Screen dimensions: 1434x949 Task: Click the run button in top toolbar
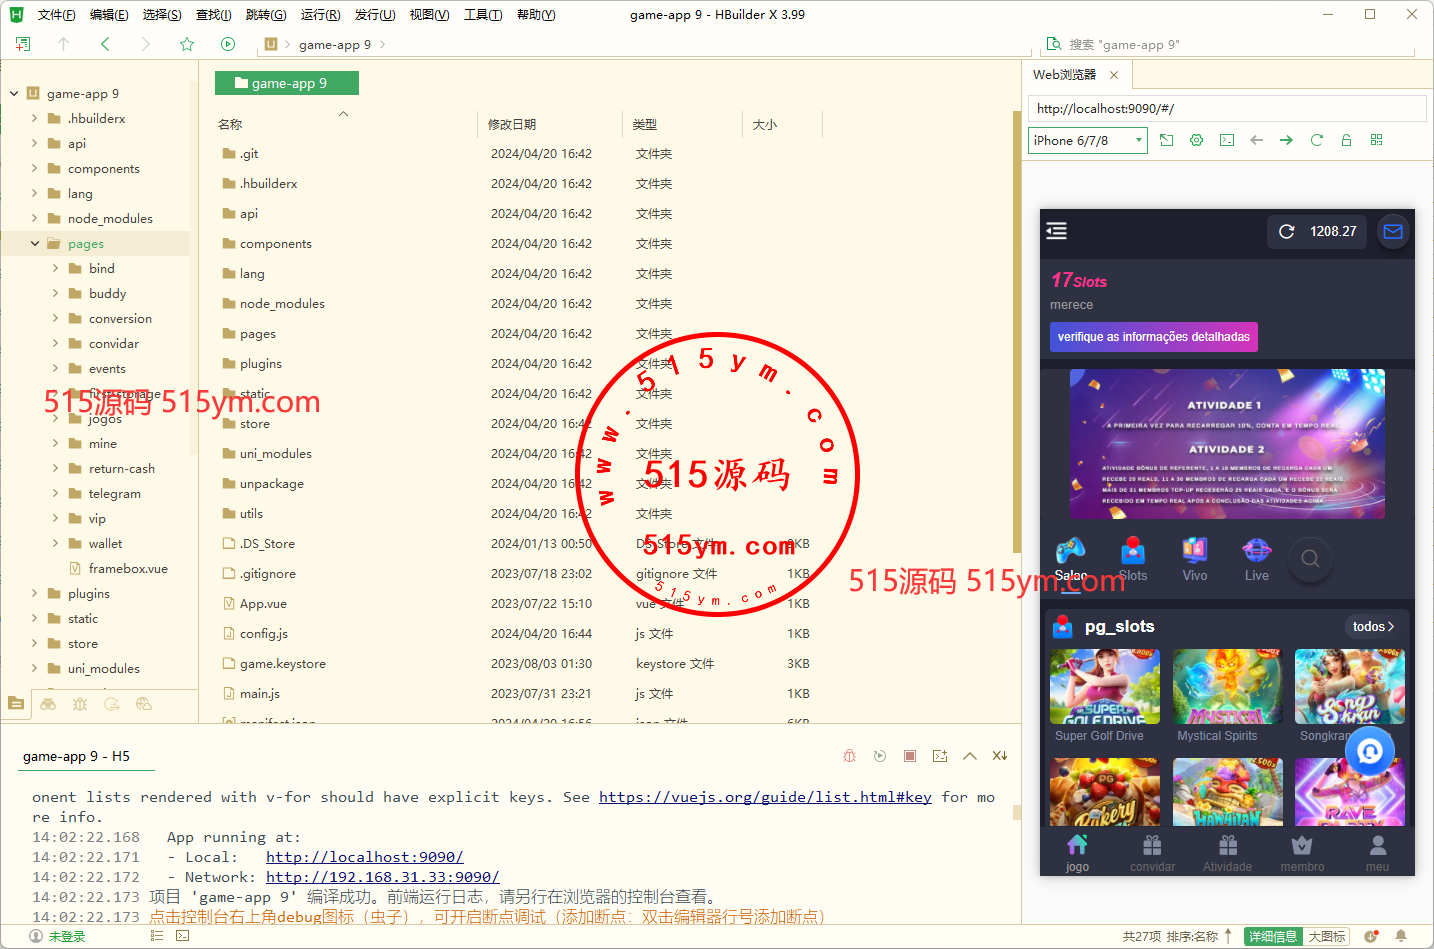[228, 44]
